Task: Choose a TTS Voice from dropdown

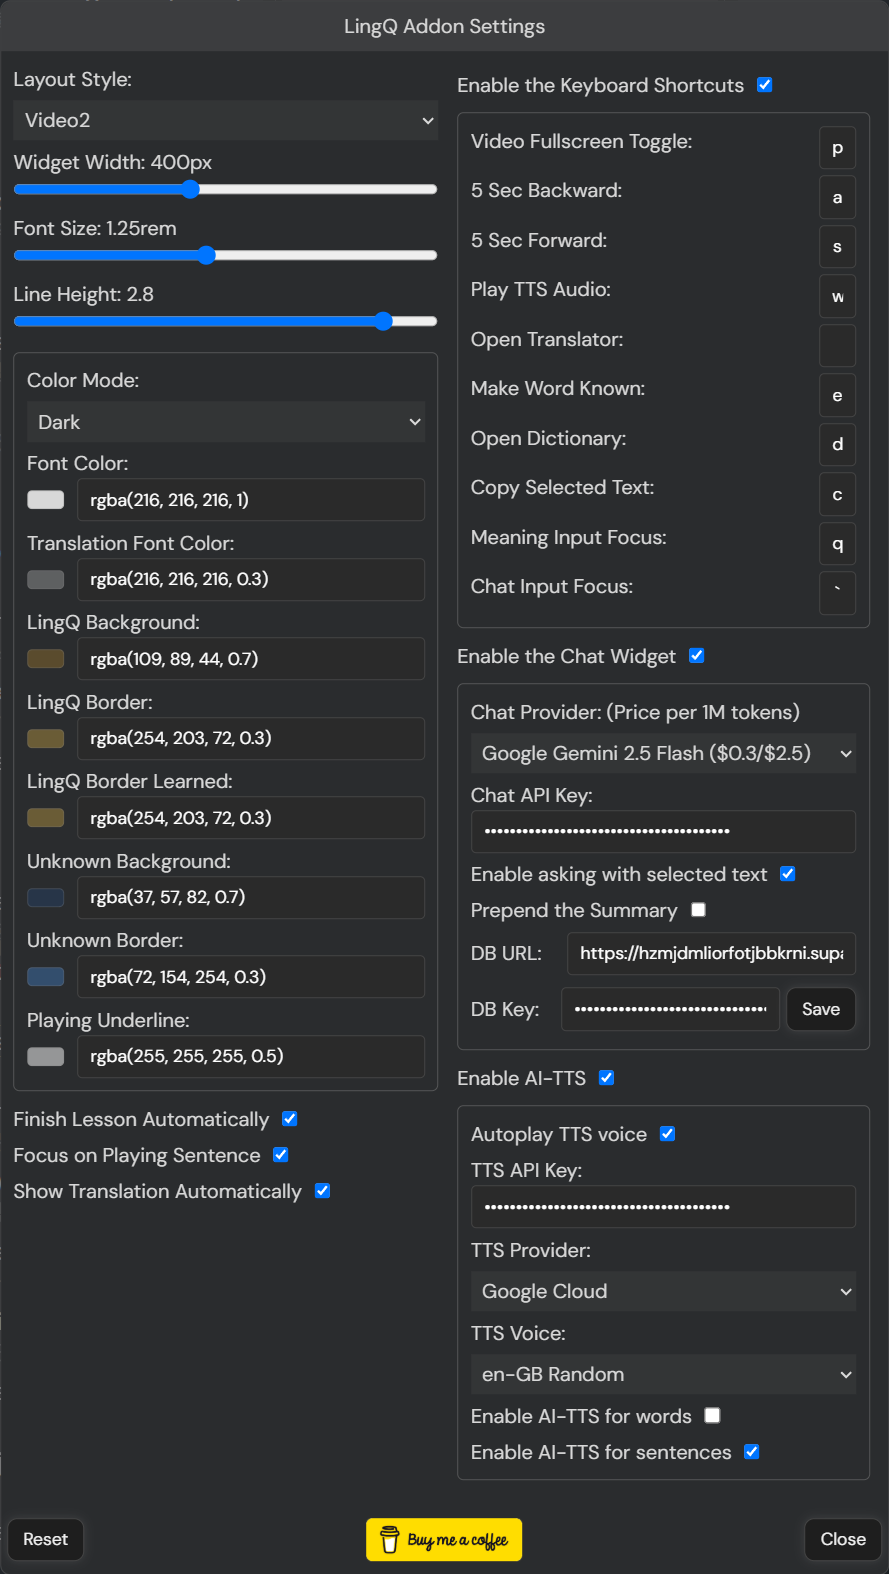Action: (x=663, y=1375)
